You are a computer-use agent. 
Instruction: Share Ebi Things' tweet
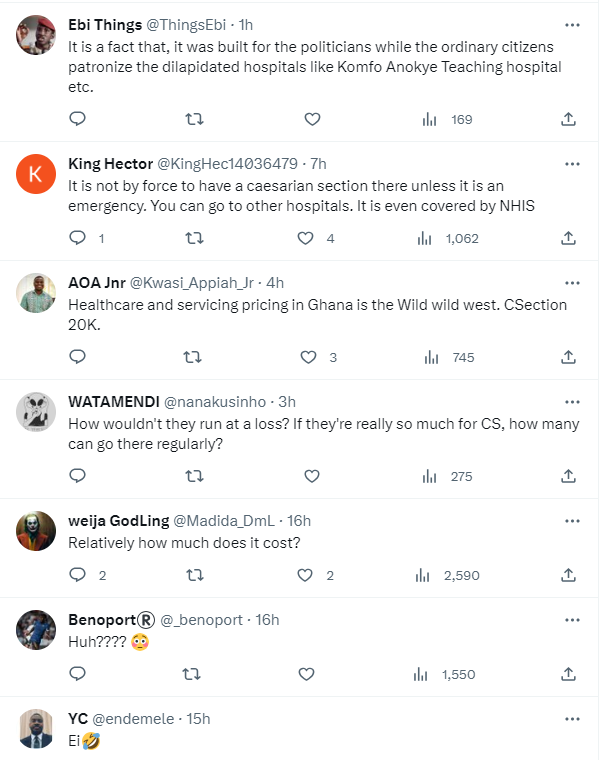pos(568,119)
